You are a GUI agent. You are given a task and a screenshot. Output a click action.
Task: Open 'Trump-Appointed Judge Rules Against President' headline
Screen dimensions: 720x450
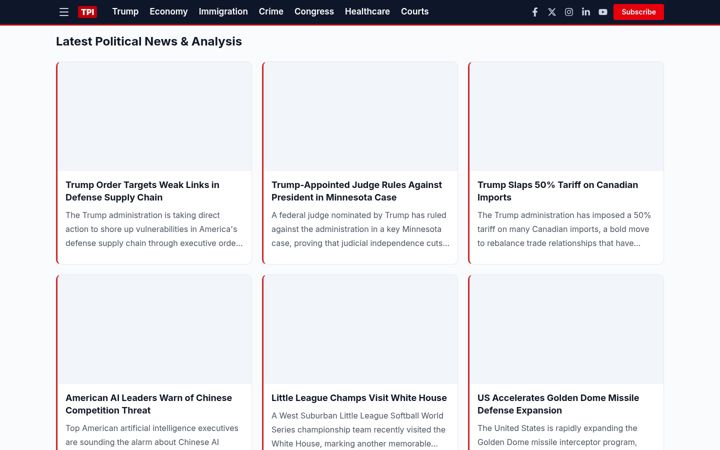[356, 191]
